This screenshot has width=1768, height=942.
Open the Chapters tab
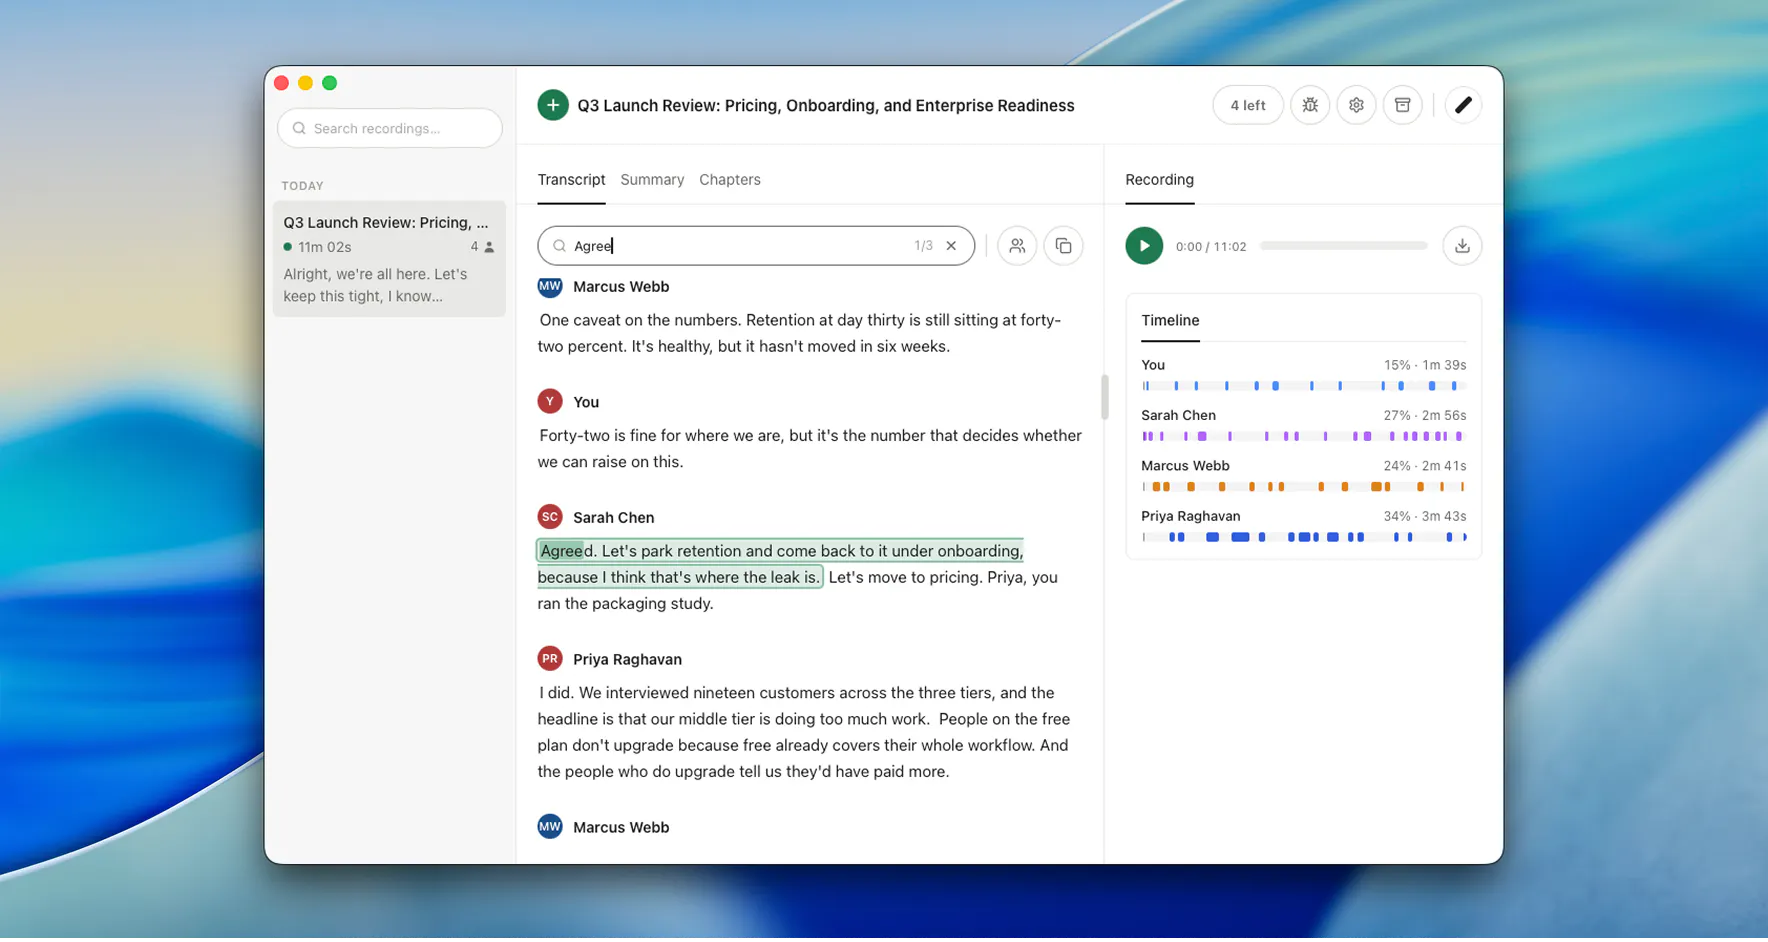pos(730,180)
